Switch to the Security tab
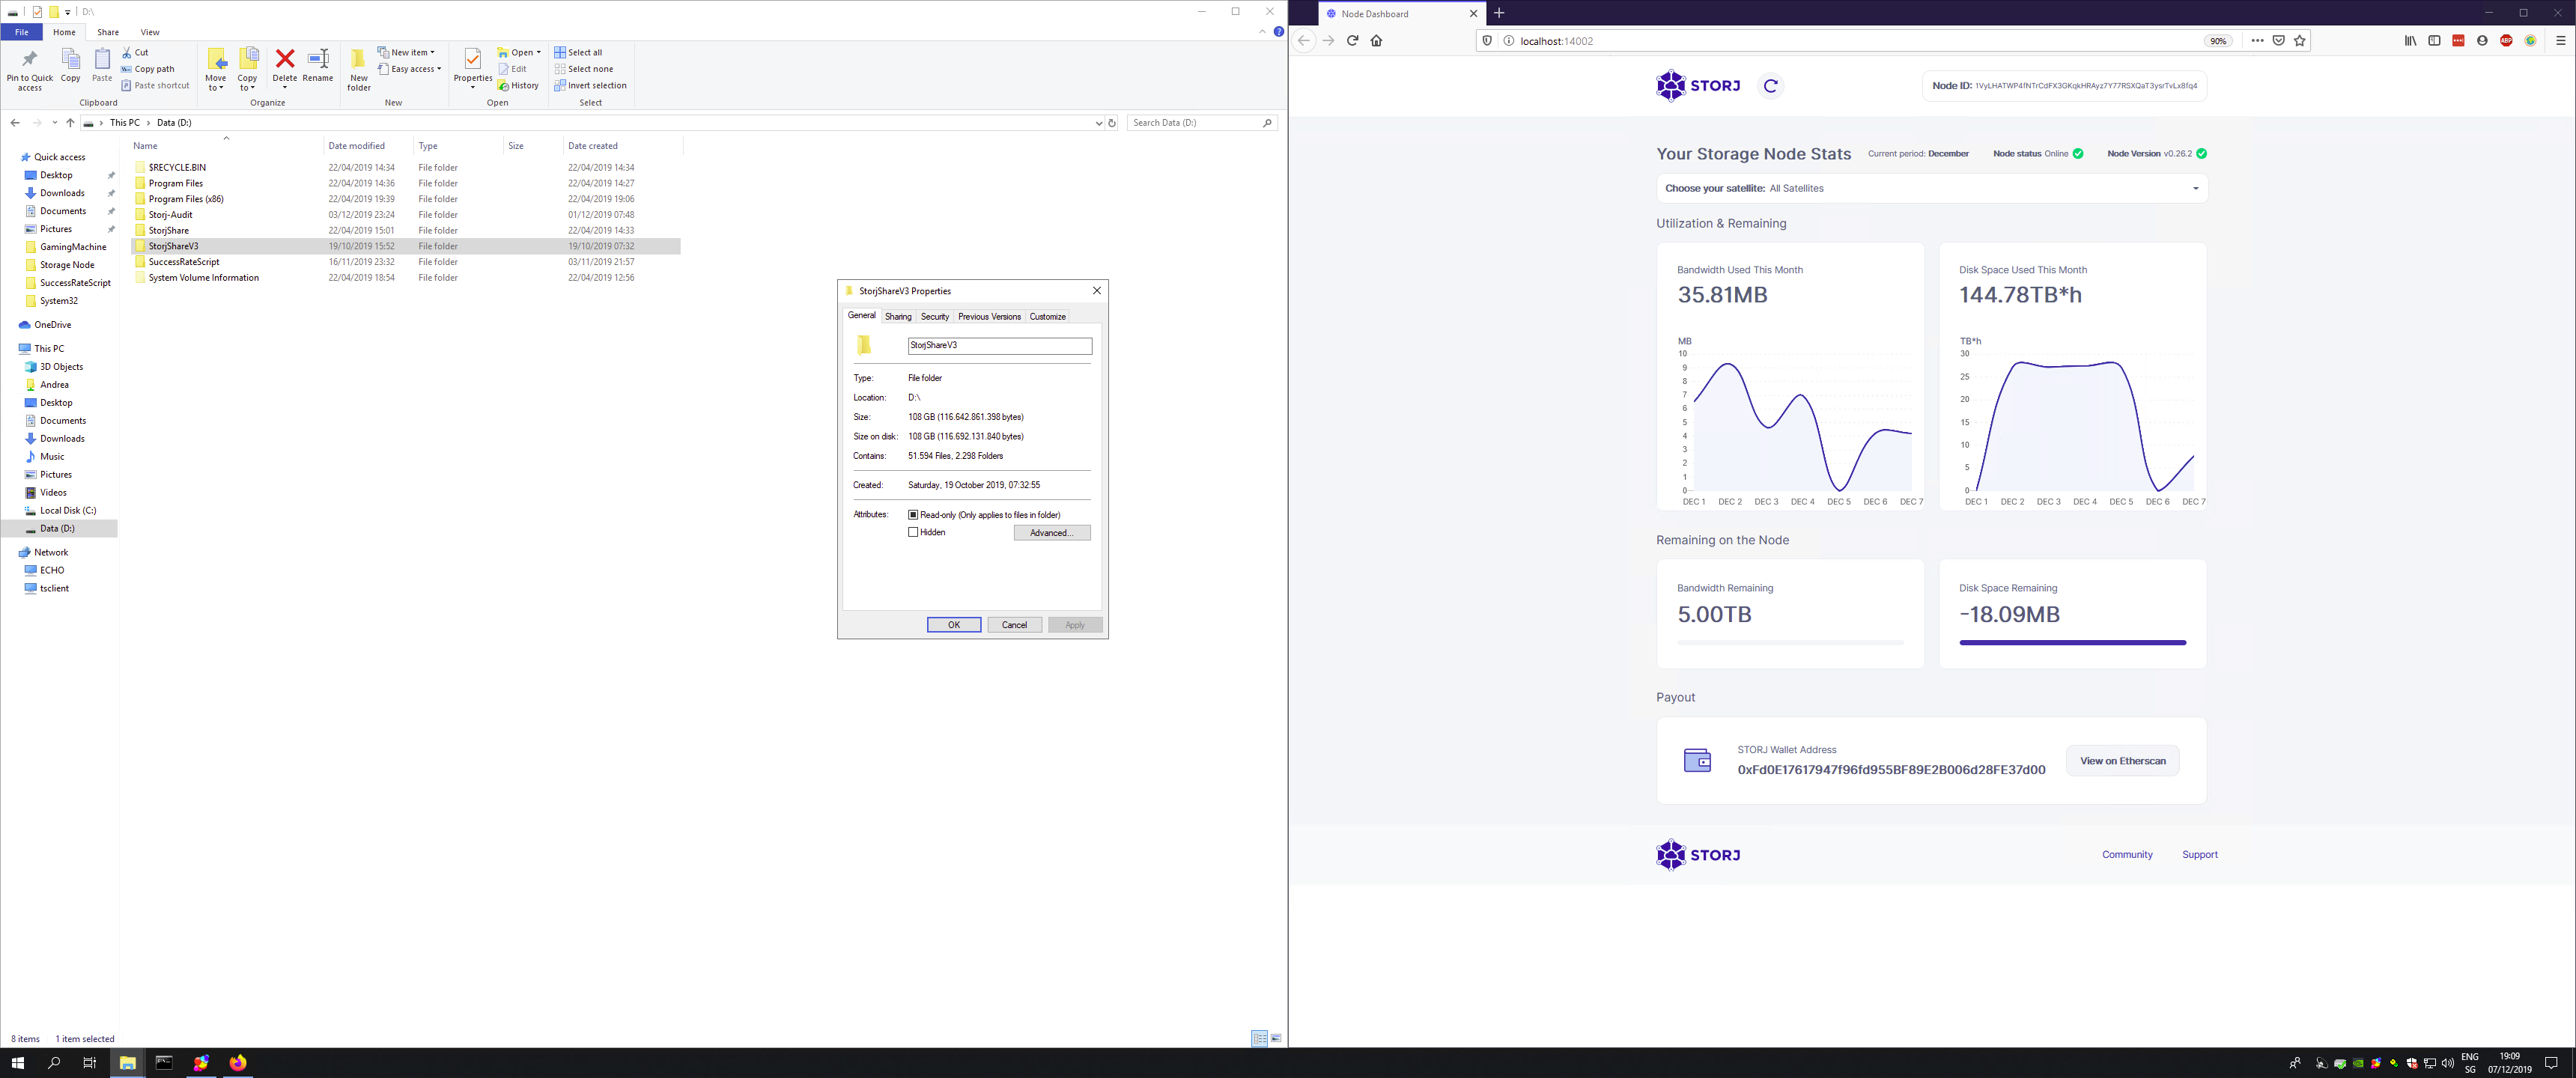This screenshot has width=2576, height=1078. (934, 317)
